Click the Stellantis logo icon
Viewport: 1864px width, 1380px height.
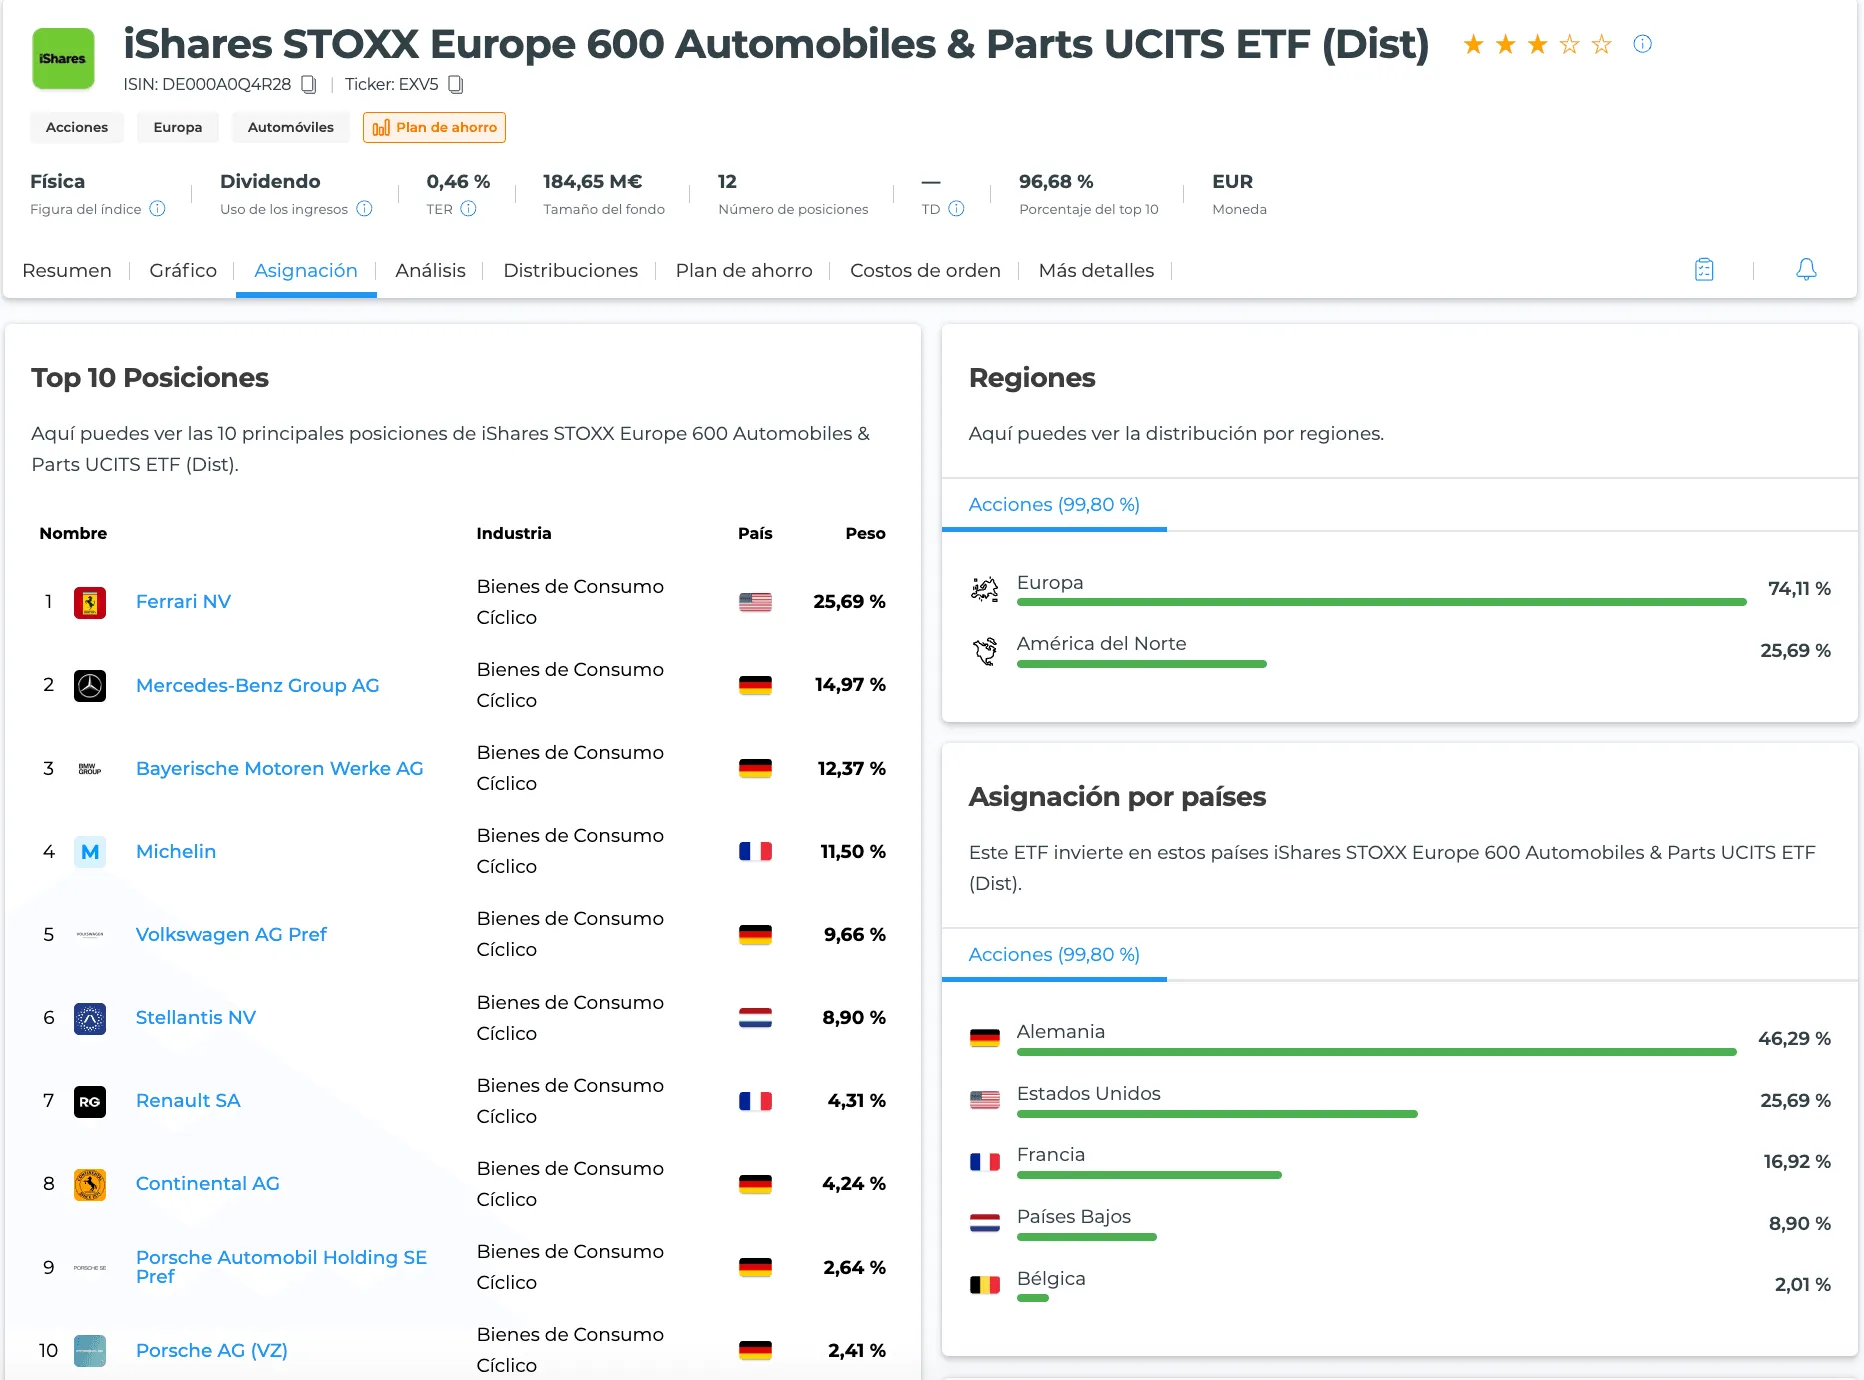(x=90, y=1018)
